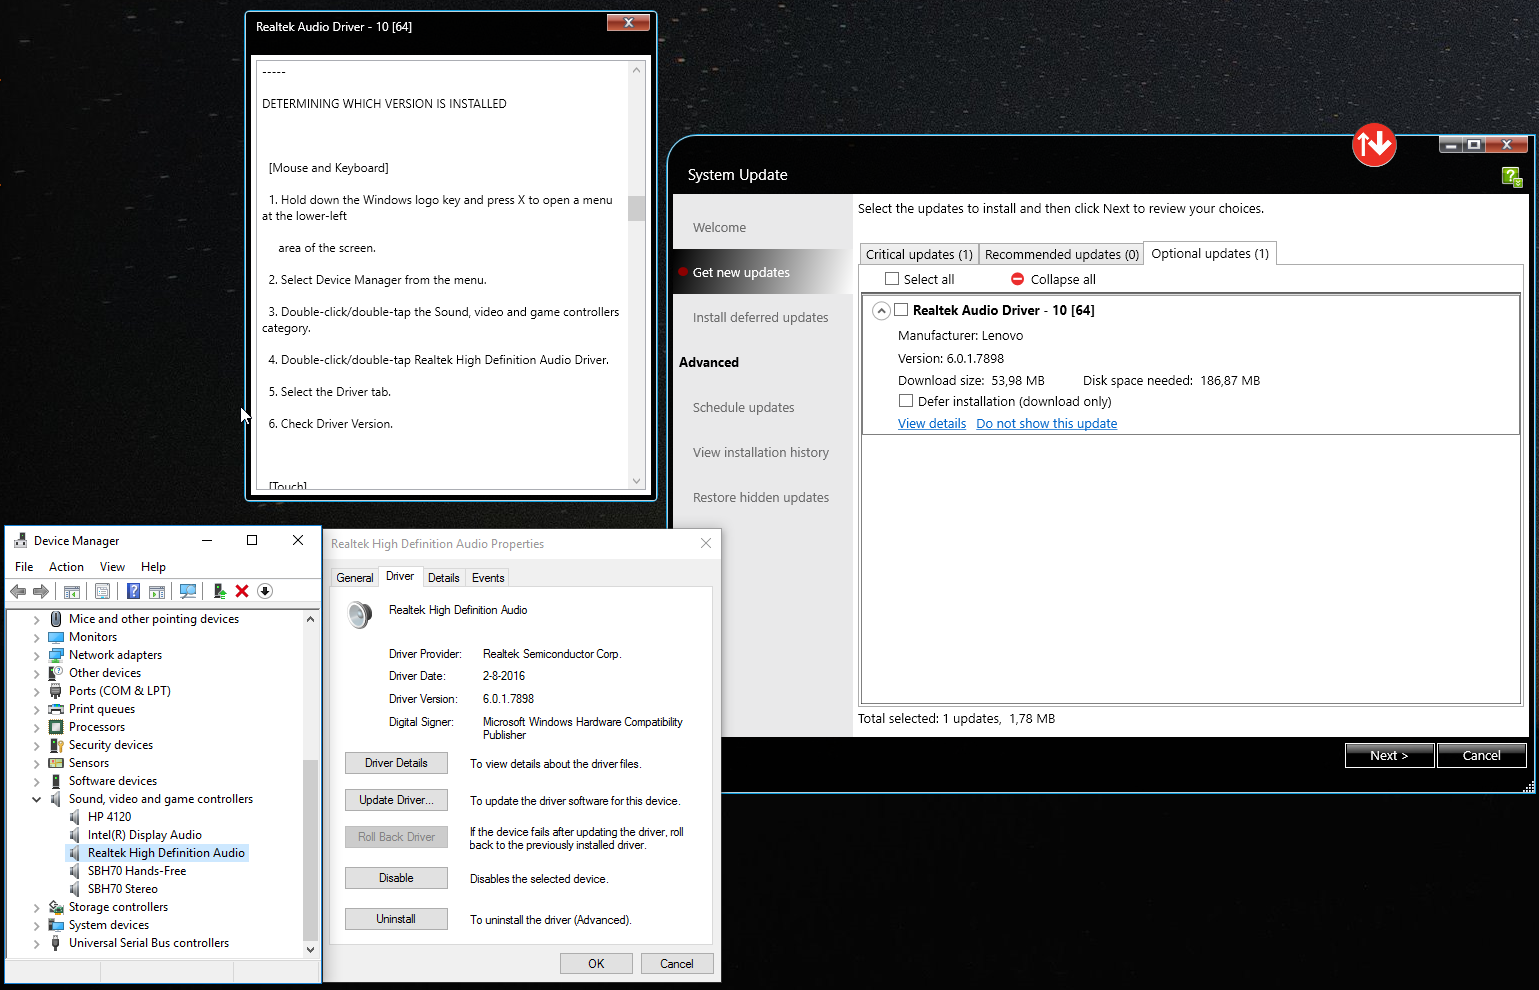
Task: Switch to the General tab
Action: pyautogui.click(x=355, y=578)
